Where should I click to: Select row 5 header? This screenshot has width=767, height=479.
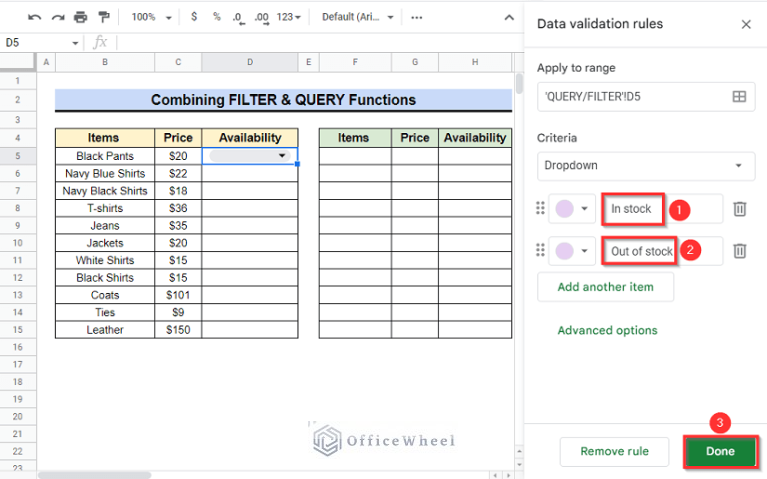point(18,156)
